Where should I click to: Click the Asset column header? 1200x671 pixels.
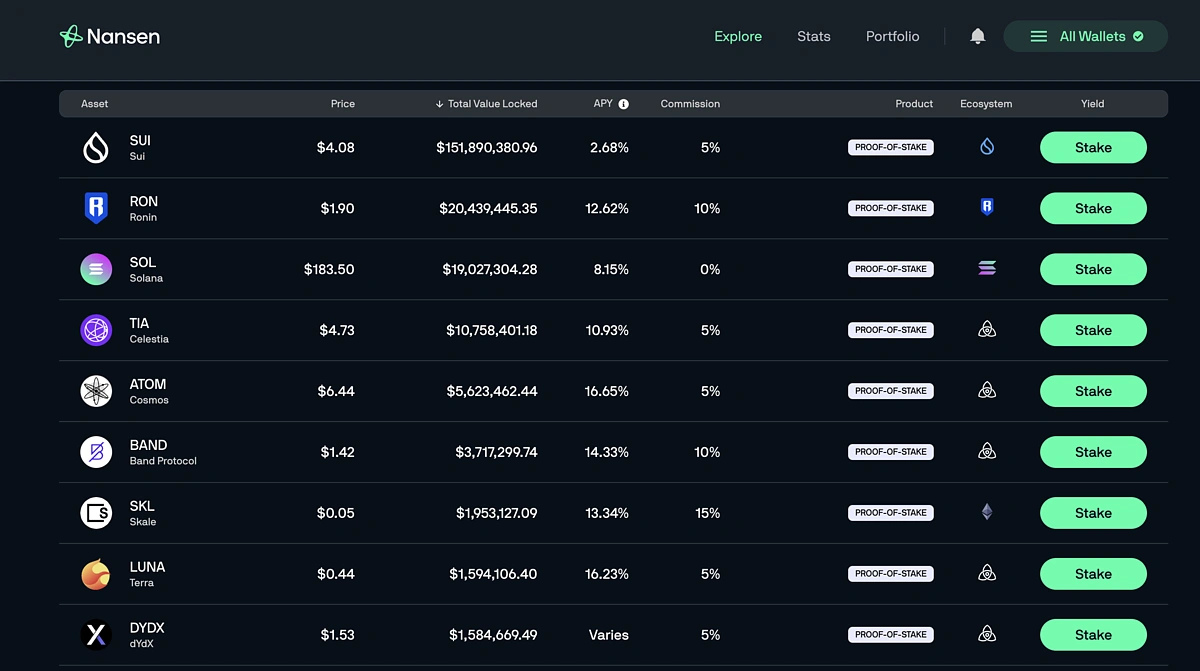click(x=95, y=104)
